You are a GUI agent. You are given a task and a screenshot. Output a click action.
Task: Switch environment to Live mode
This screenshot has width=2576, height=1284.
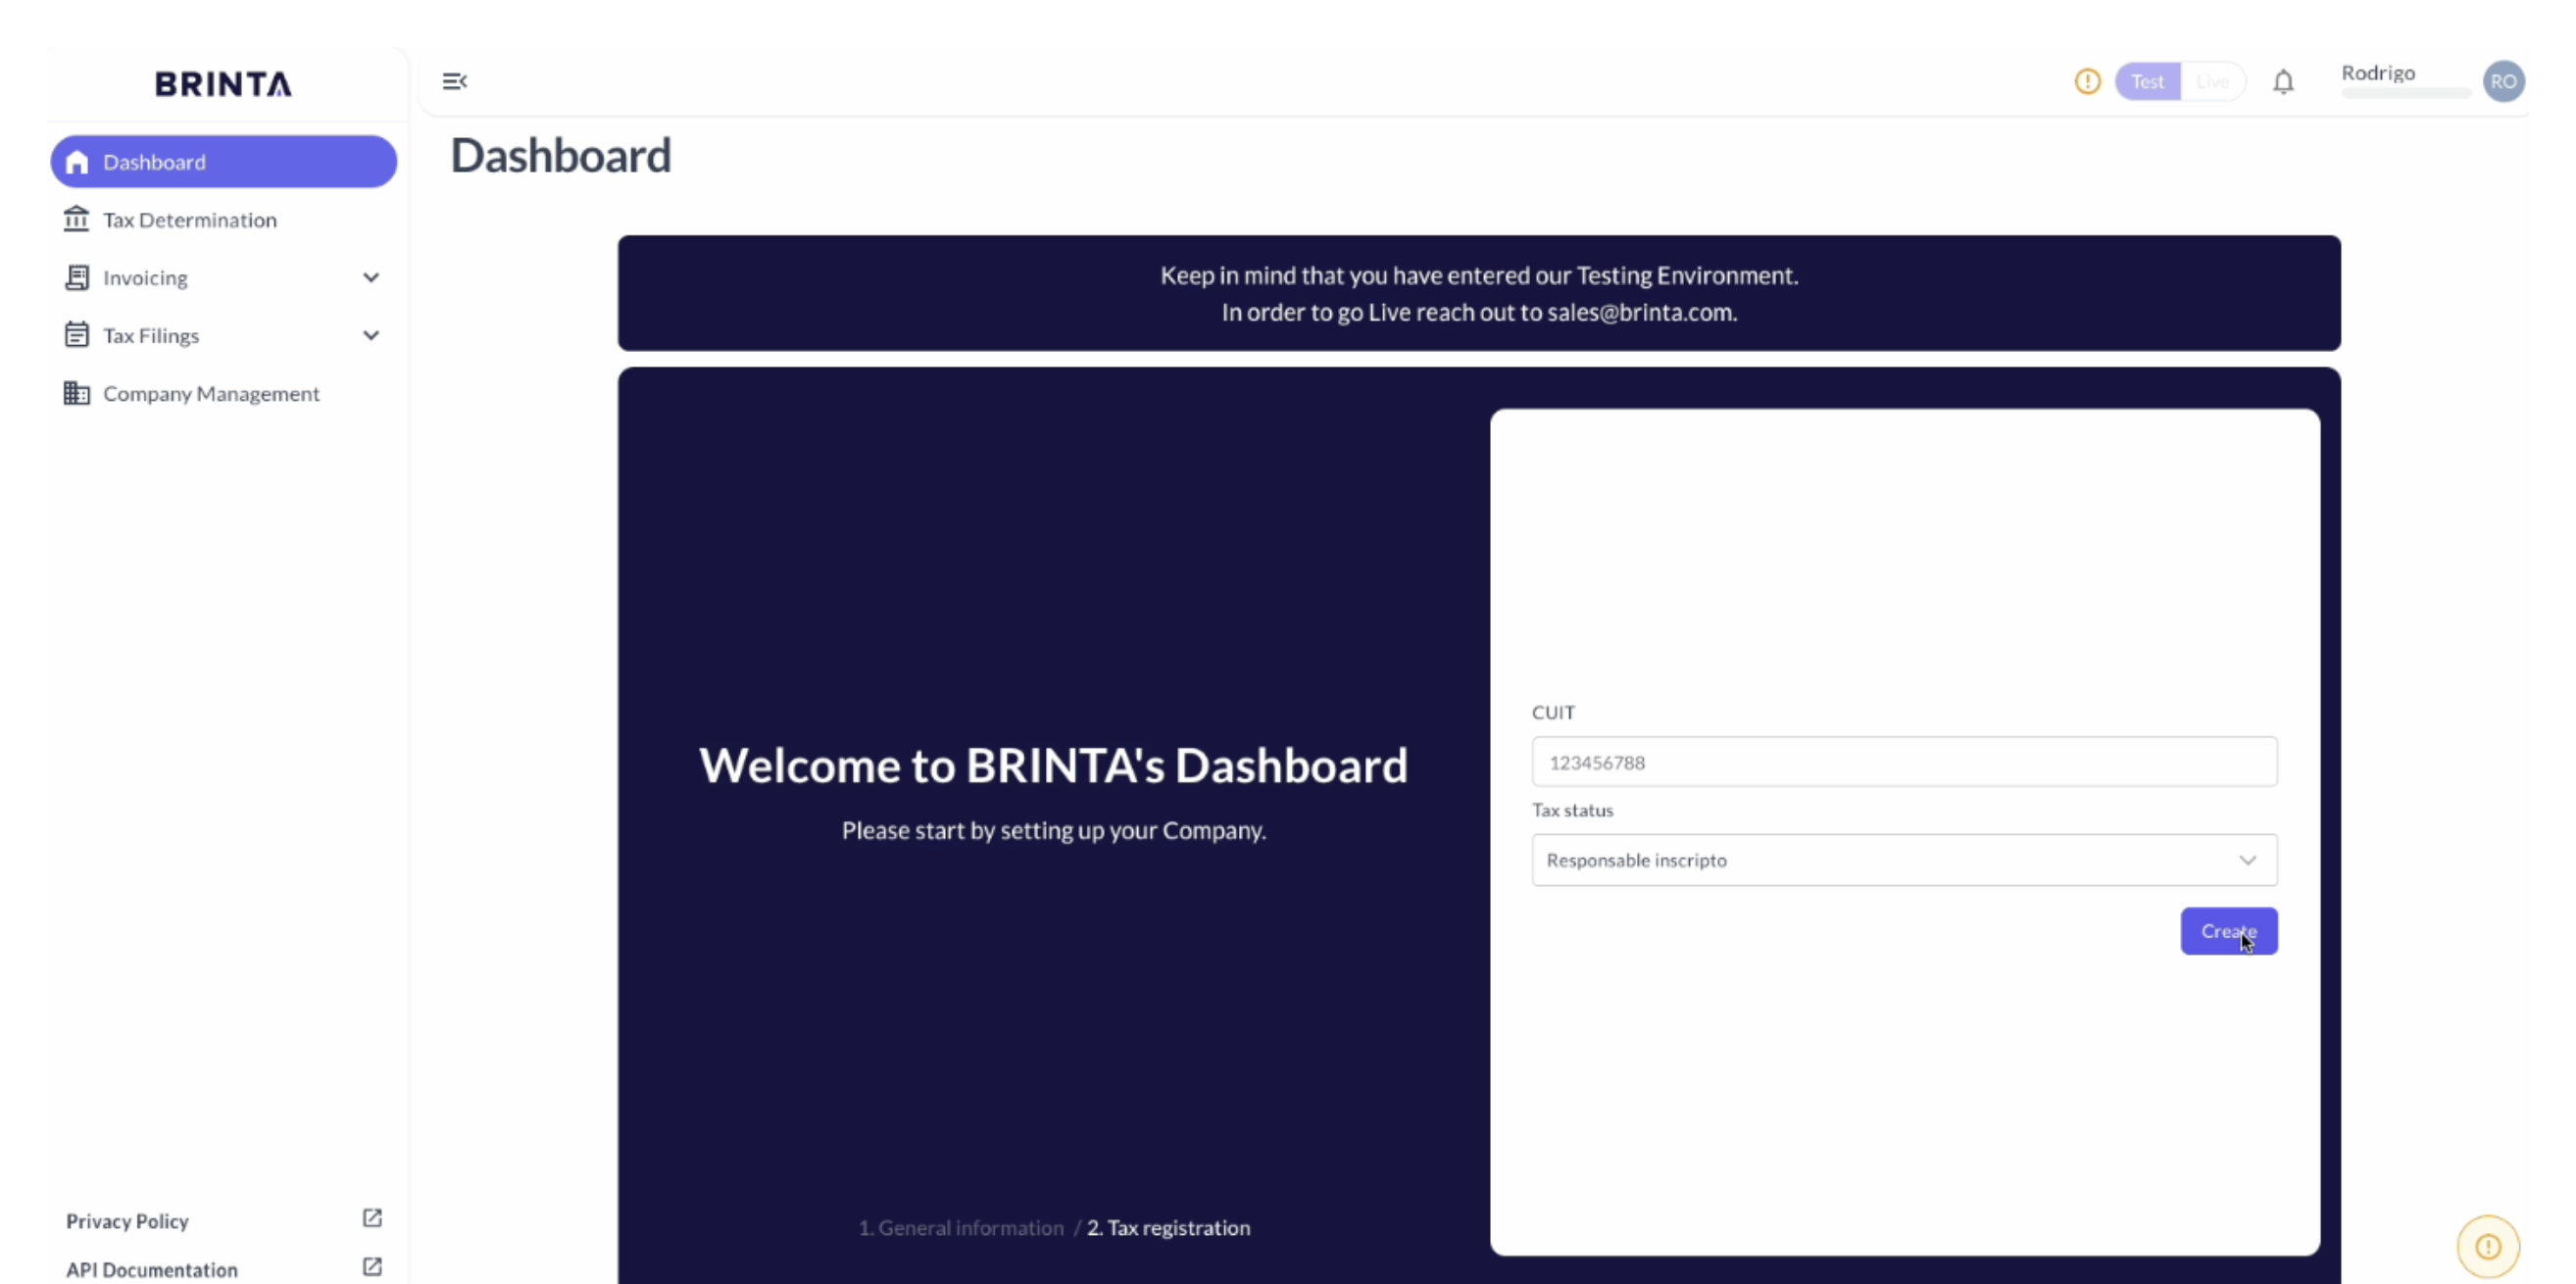2212,81
